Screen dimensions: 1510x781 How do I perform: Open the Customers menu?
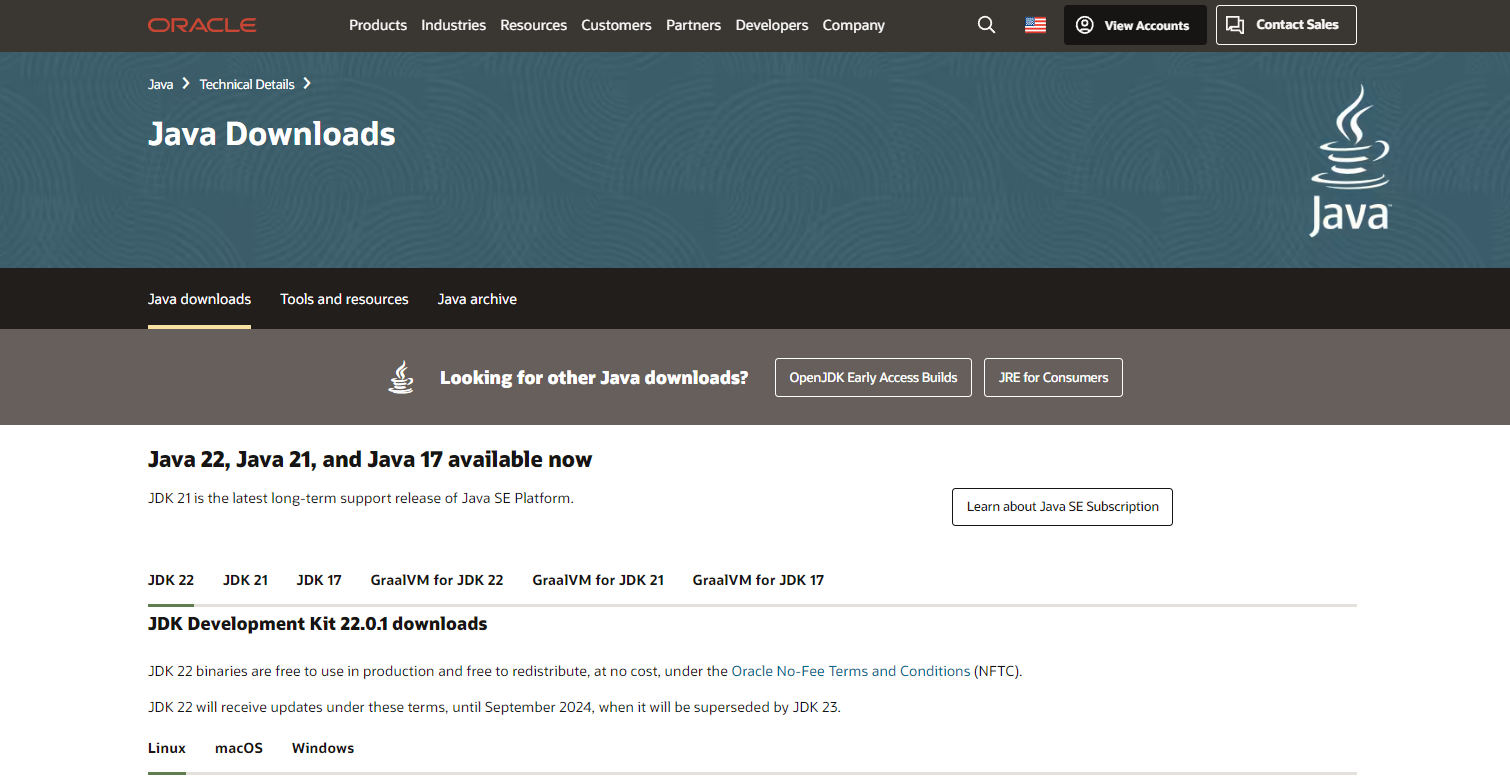pos(616,25)
